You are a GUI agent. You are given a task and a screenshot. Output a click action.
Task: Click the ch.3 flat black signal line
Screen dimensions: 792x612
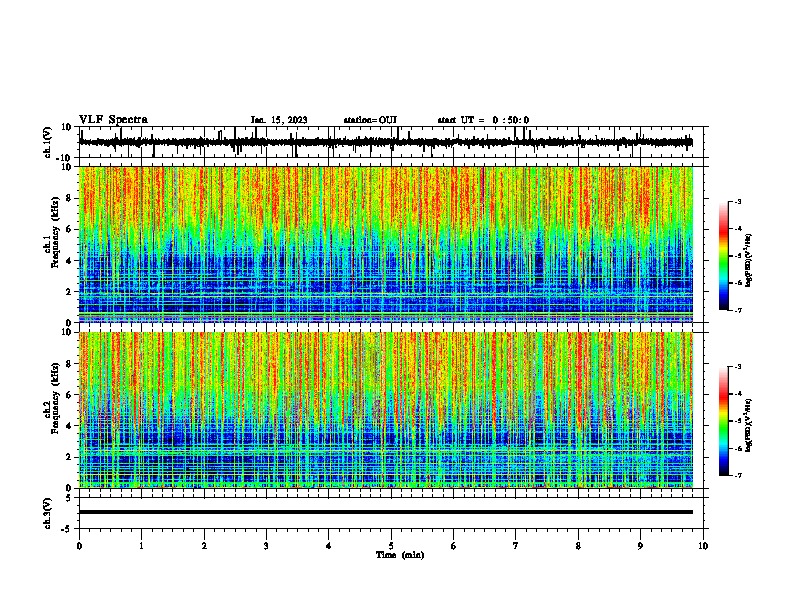point(386,512)
